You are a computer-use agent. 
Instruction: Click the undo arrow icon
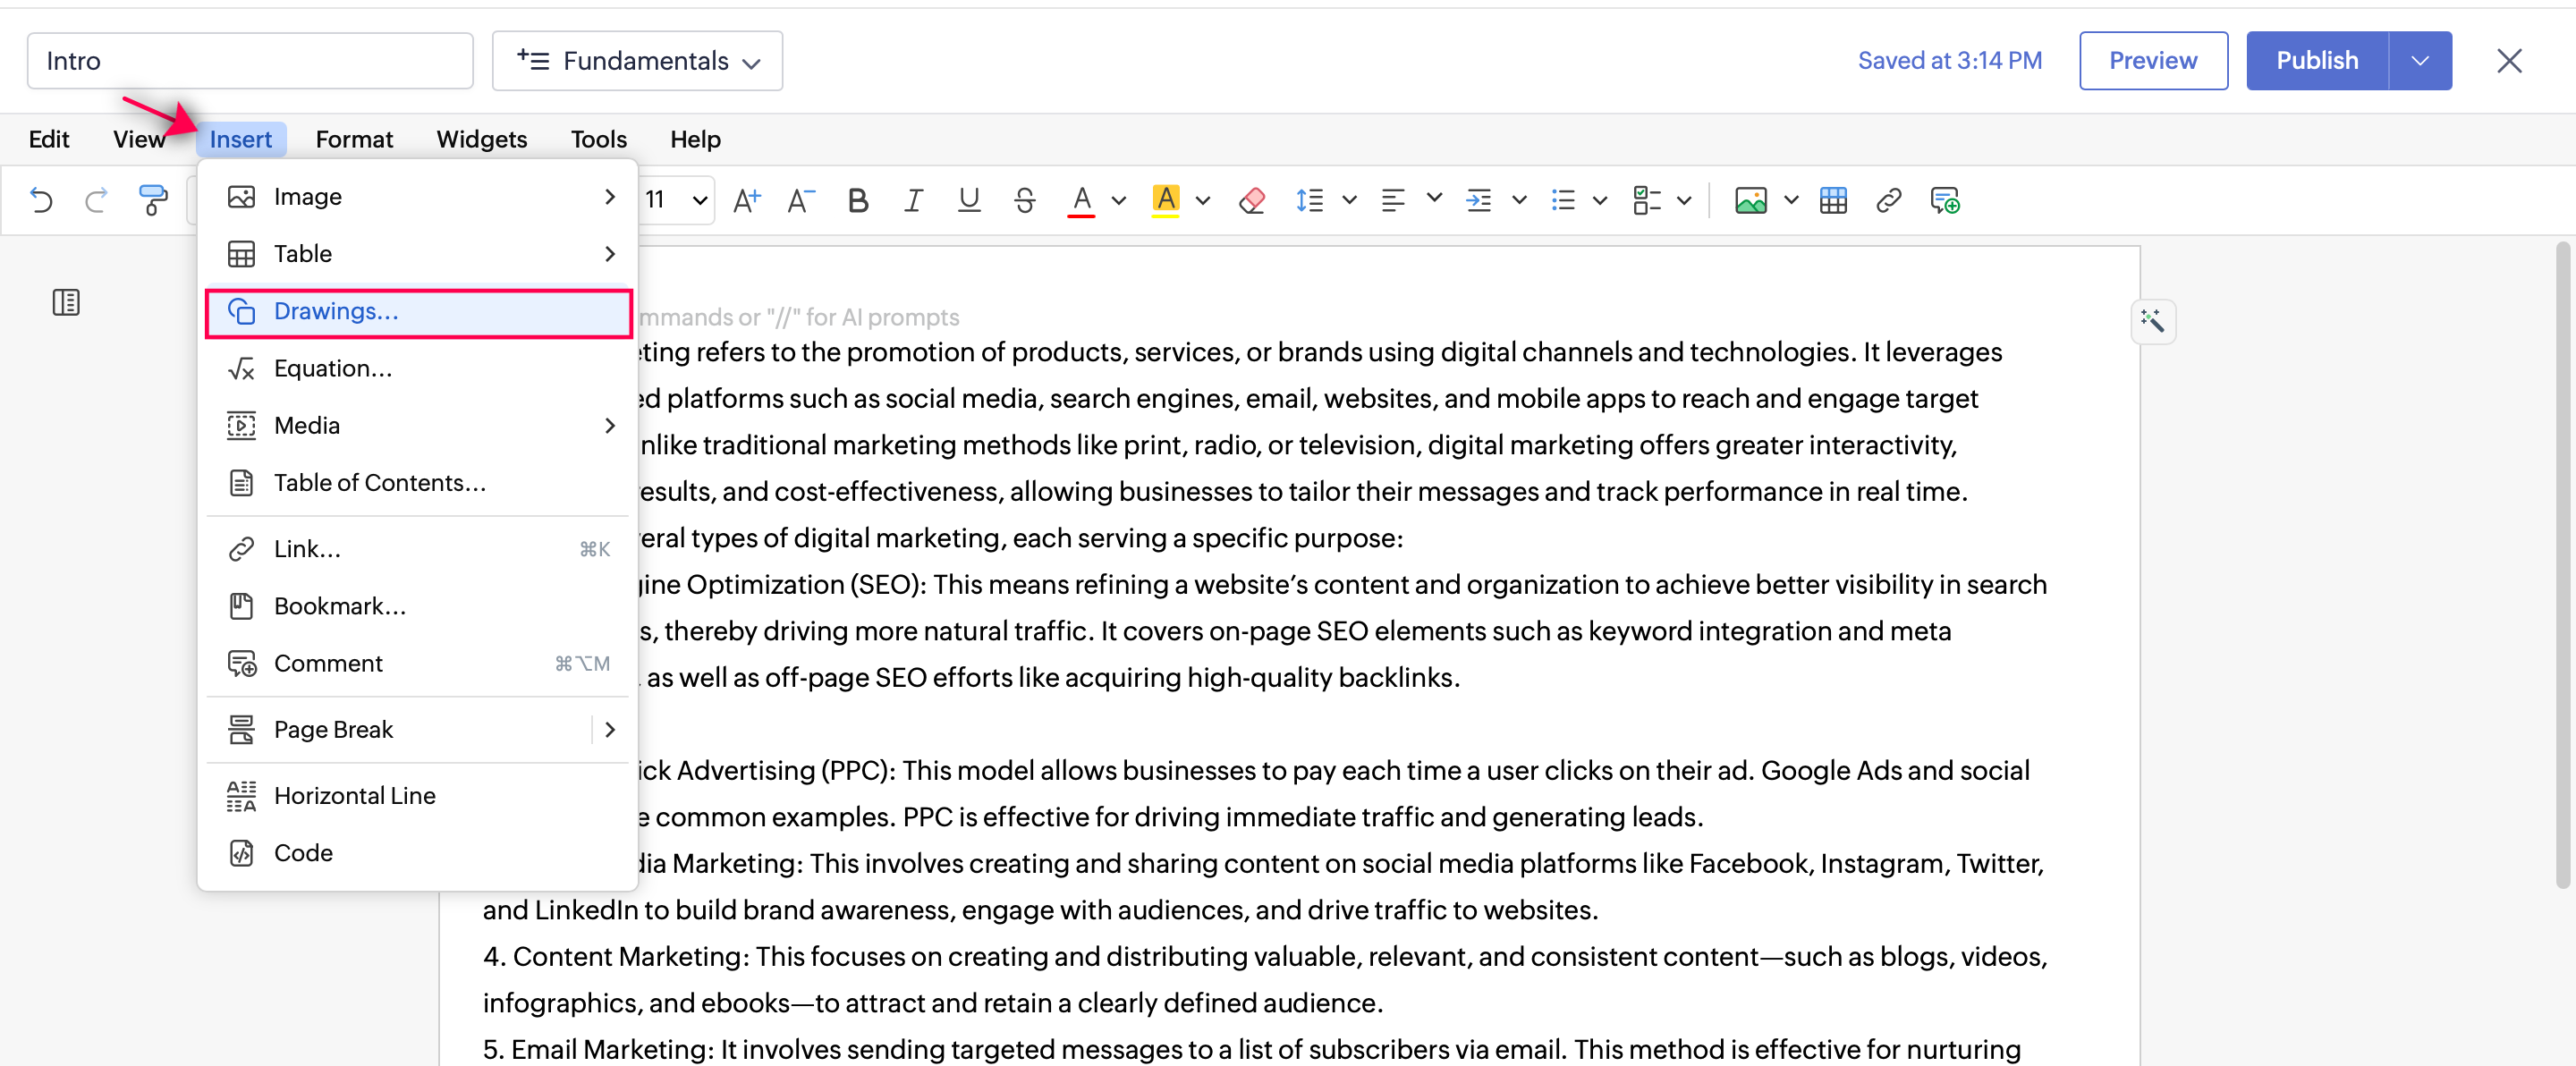pyautogui.click(x=41, y=200)
